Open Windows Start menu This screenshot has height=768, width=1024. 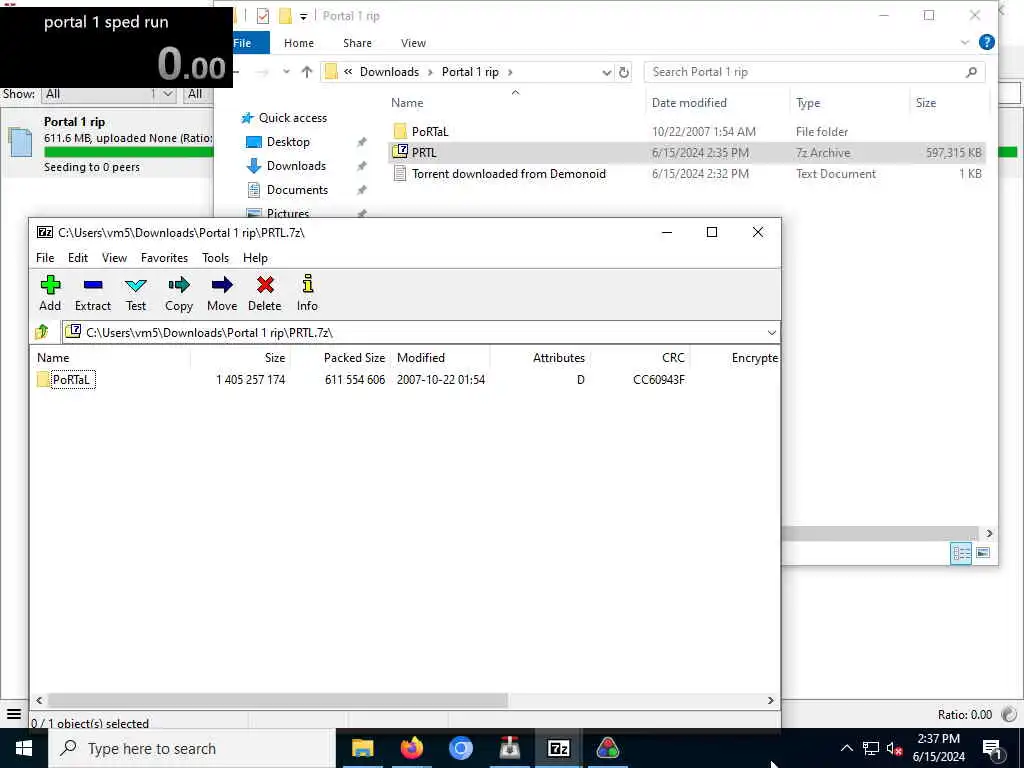pyautogui.click(x=24, y=748)
